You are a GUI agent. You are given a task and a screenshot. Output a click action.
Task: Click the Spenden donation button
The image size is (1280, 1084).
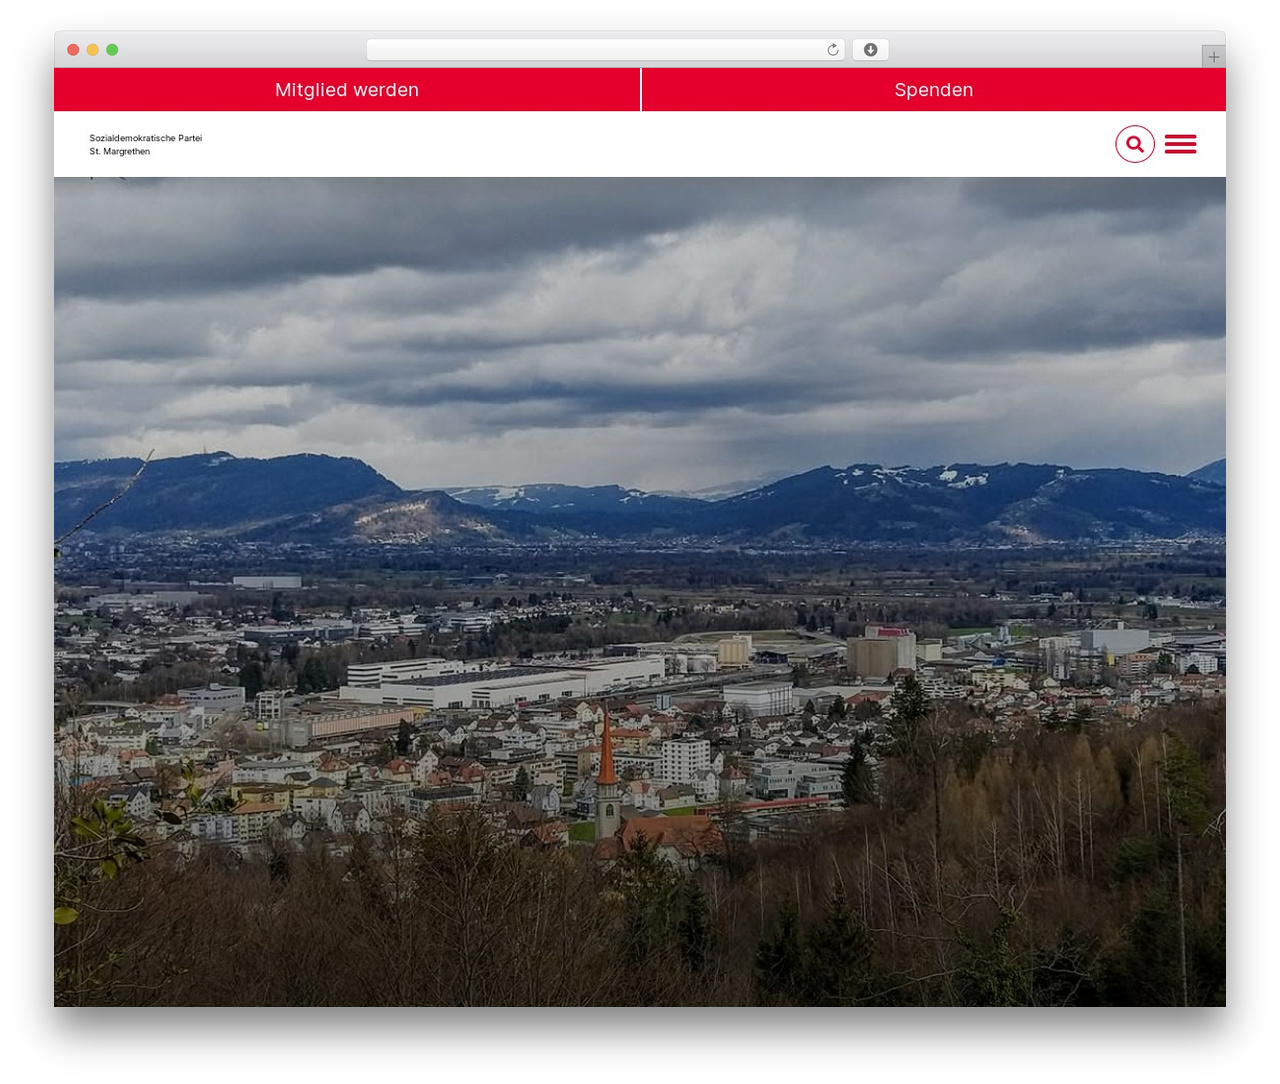pyautogui.click(x=934, y=90)
